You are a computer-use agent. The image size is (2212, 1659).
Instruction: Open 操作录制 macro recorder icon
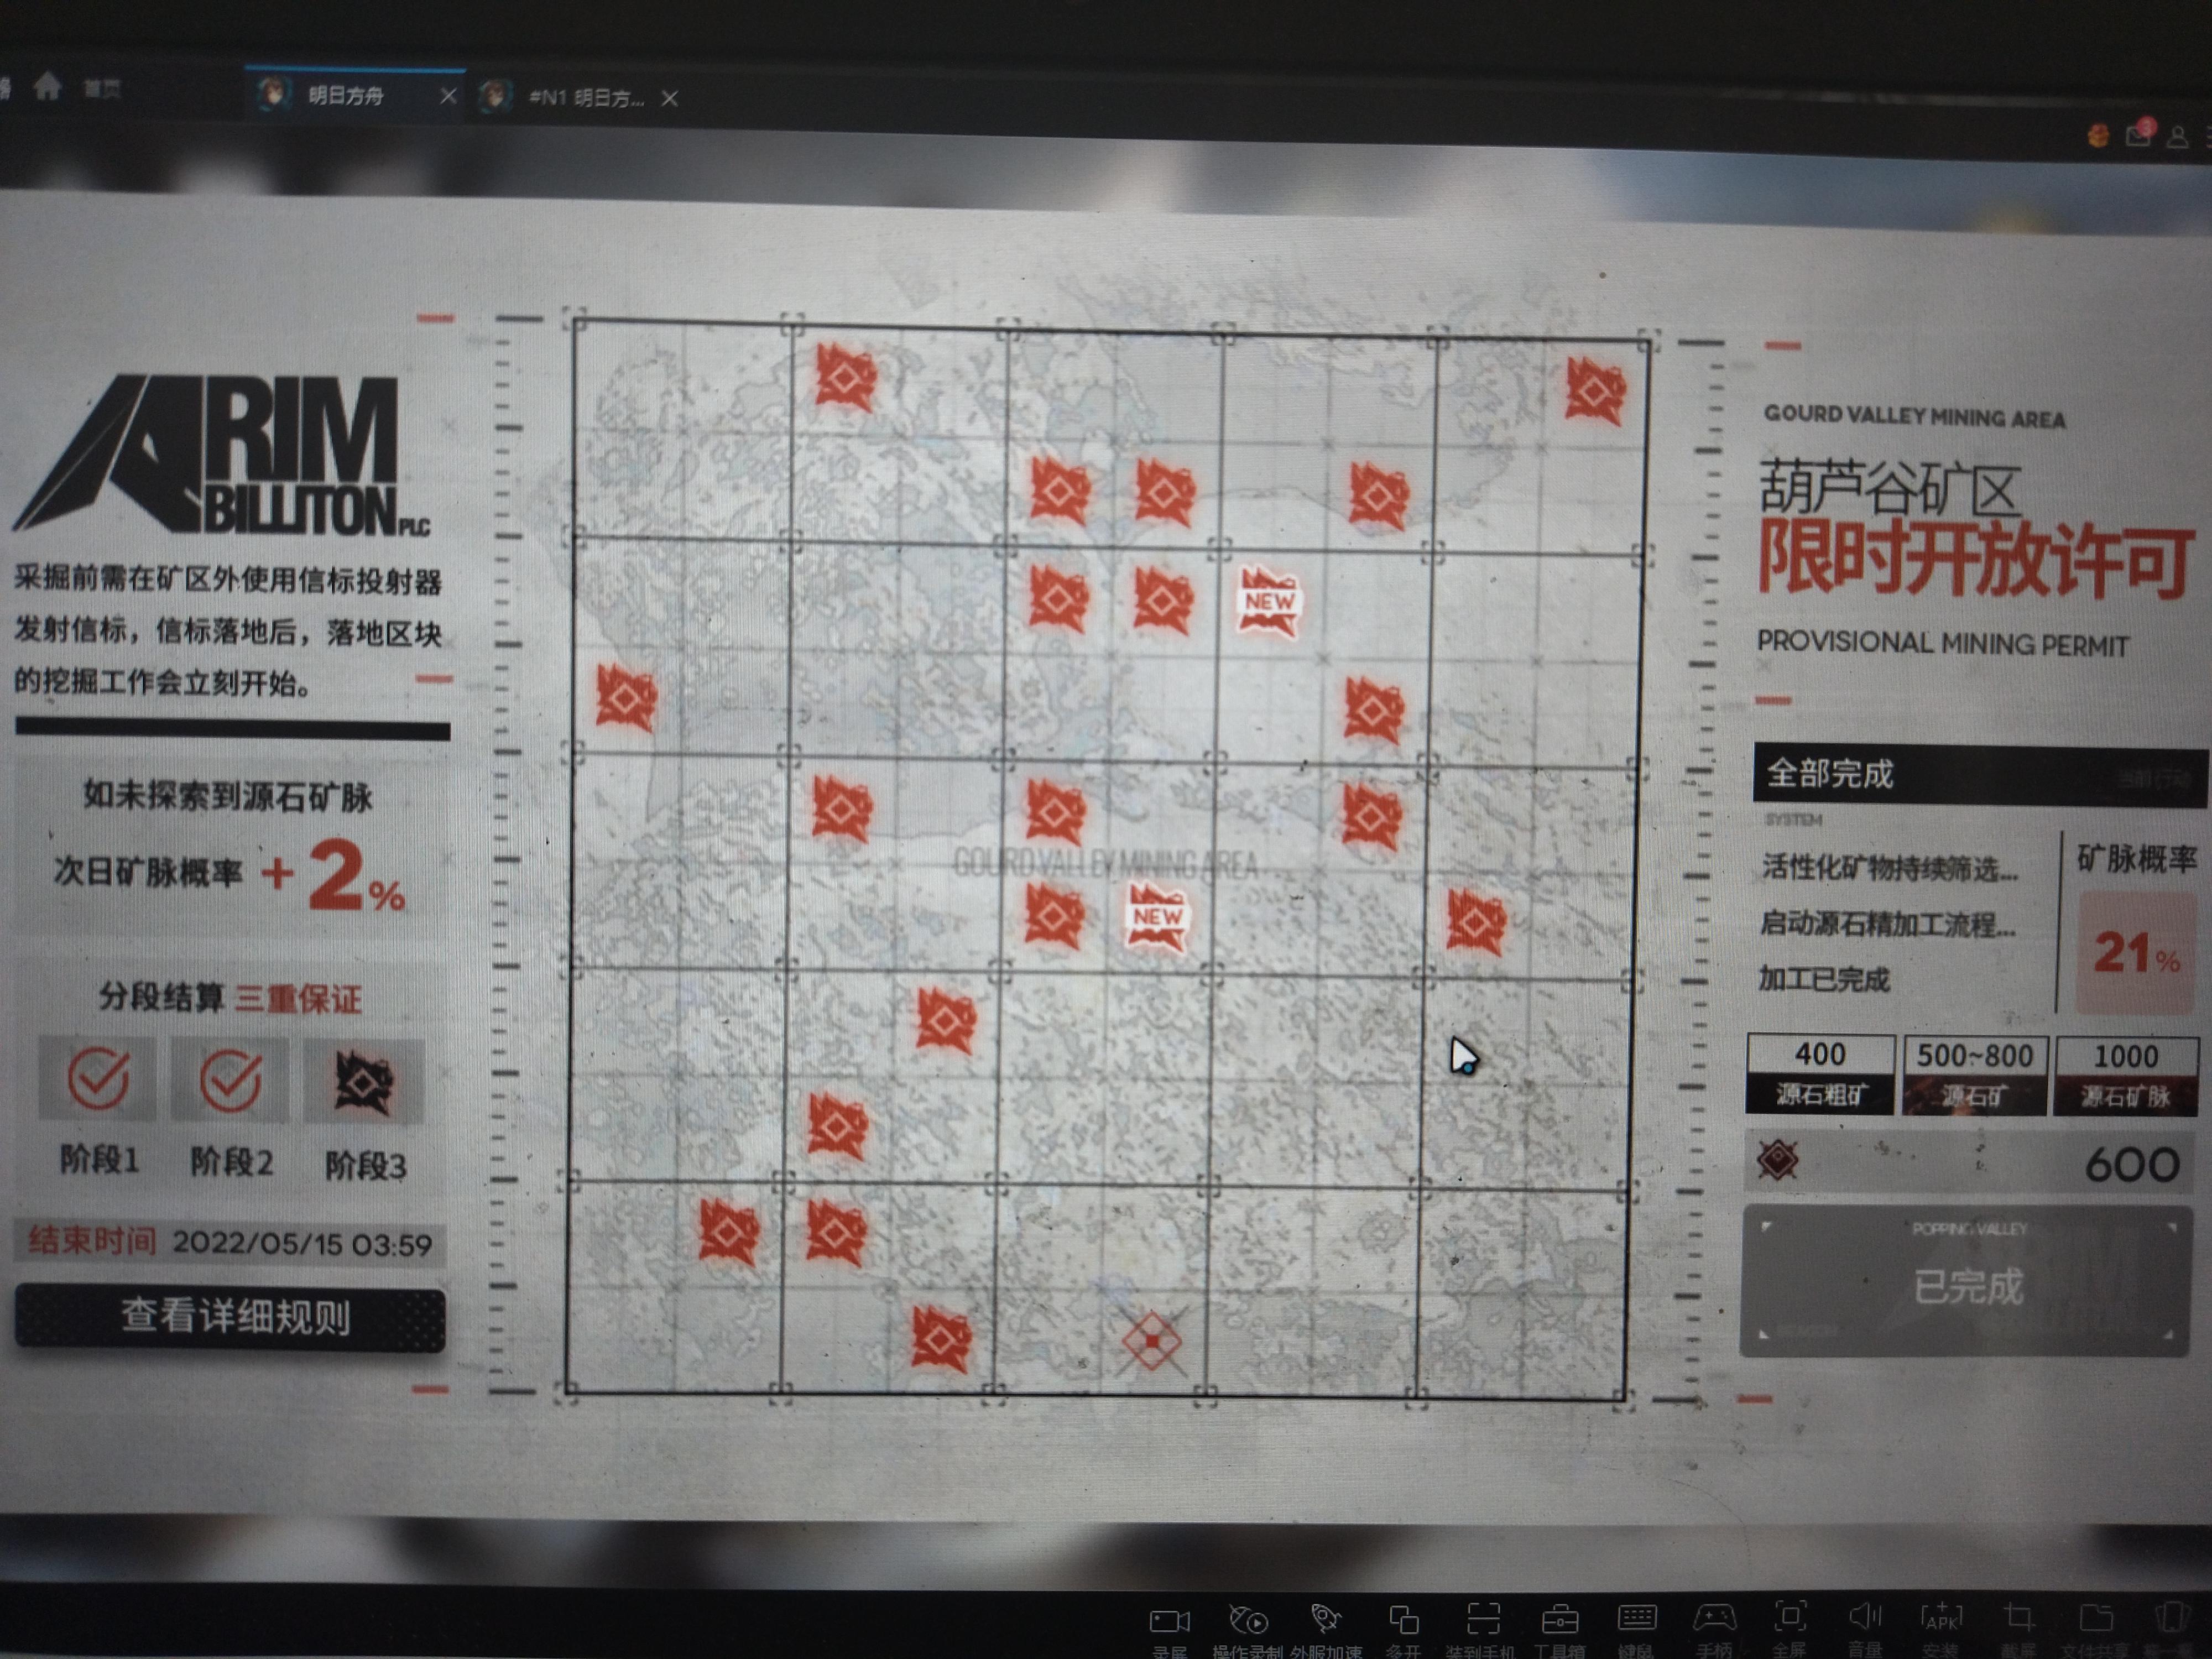click(1247, 1619)
